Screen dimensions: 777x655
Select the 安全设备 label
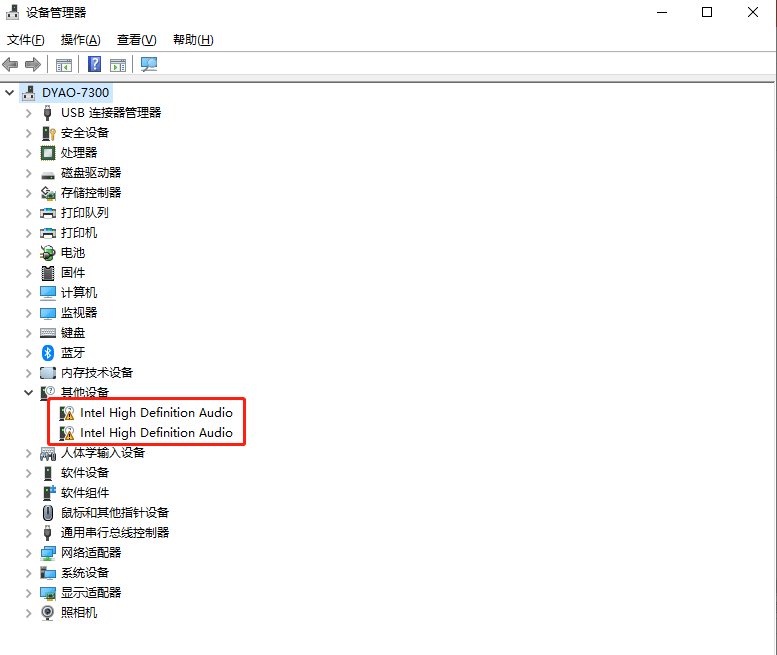click(x=85, y=133)
